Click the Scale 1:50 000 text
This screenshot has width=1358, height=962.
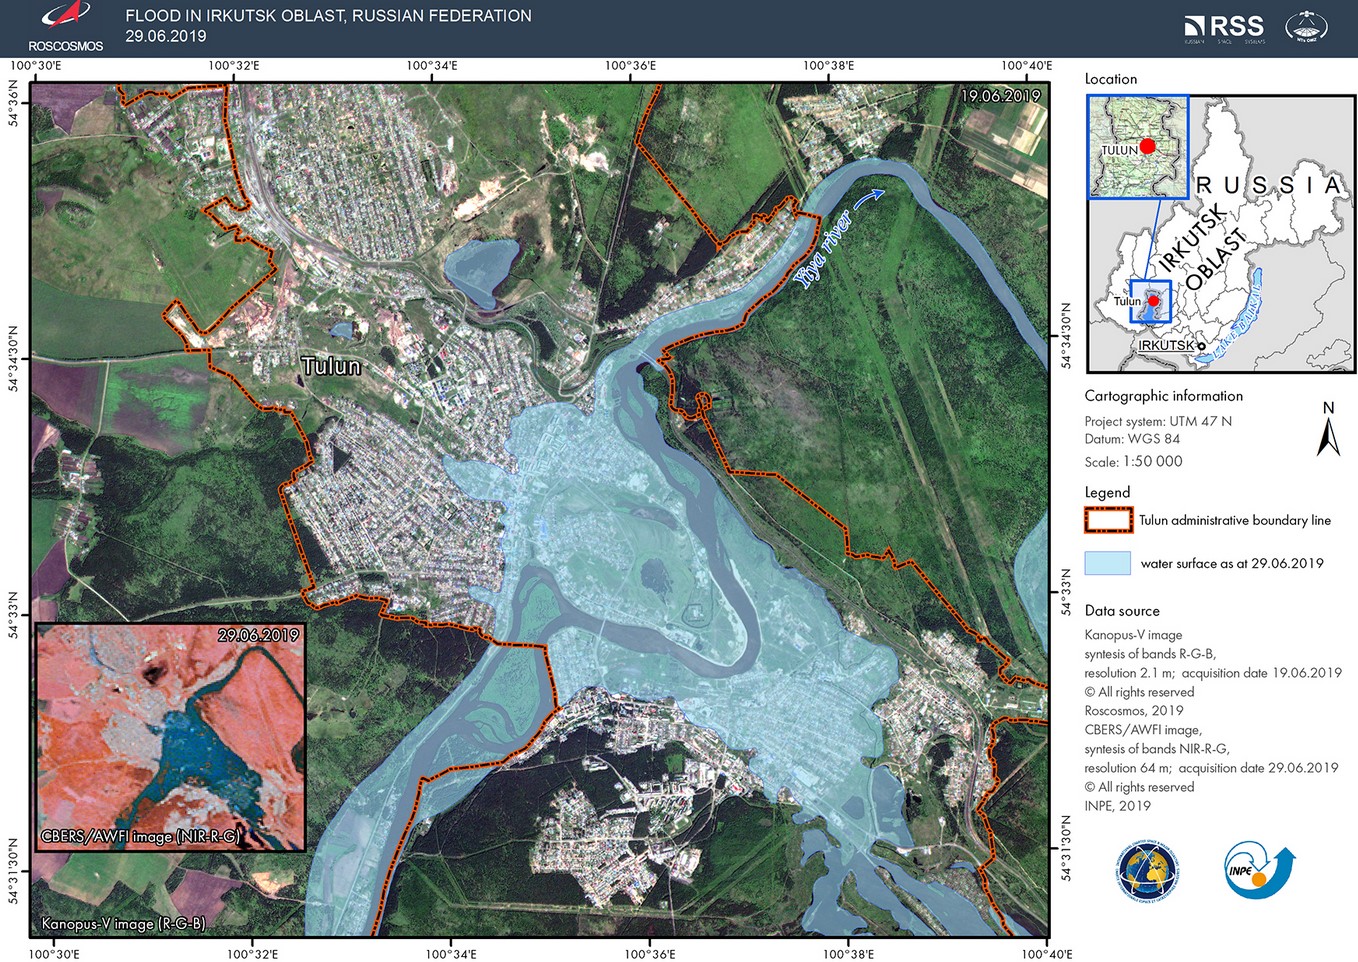(x=1133, y=462)
